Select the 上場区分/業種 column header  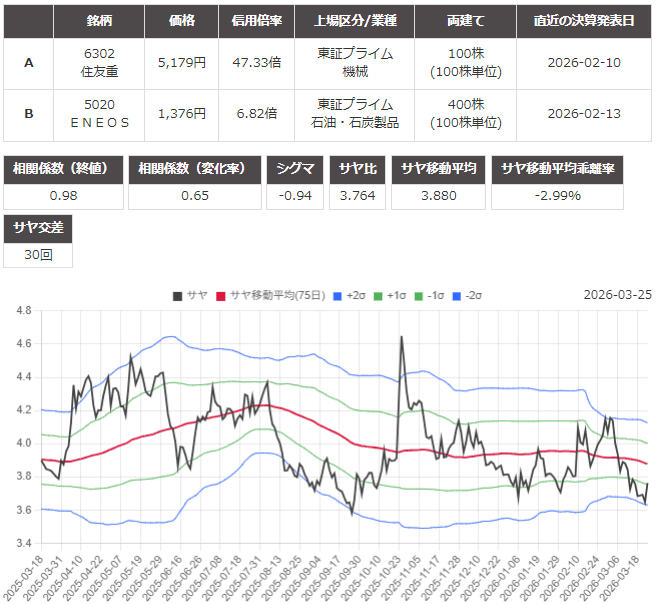pos(355,20)
